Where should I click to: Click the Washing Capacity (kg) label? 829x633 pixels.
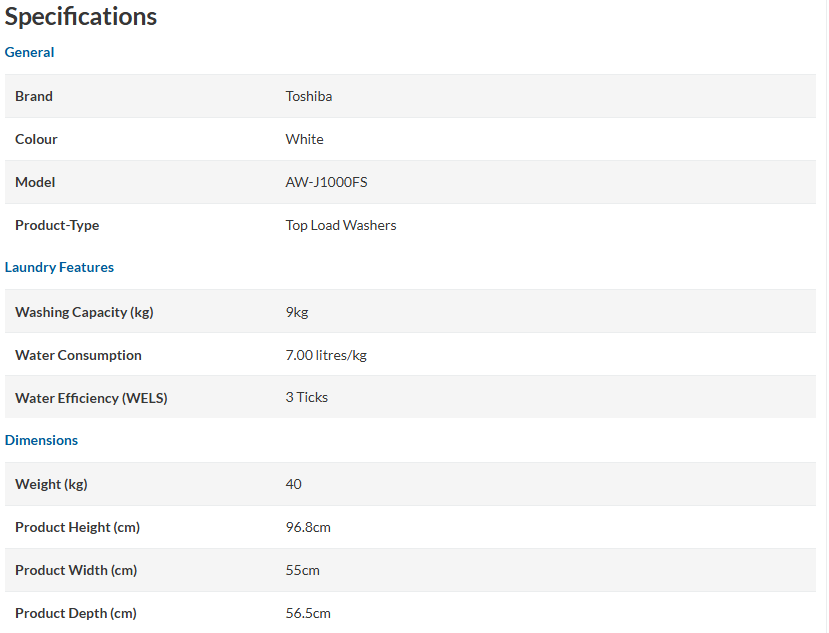pyautogui.click(x=84, y=312)
